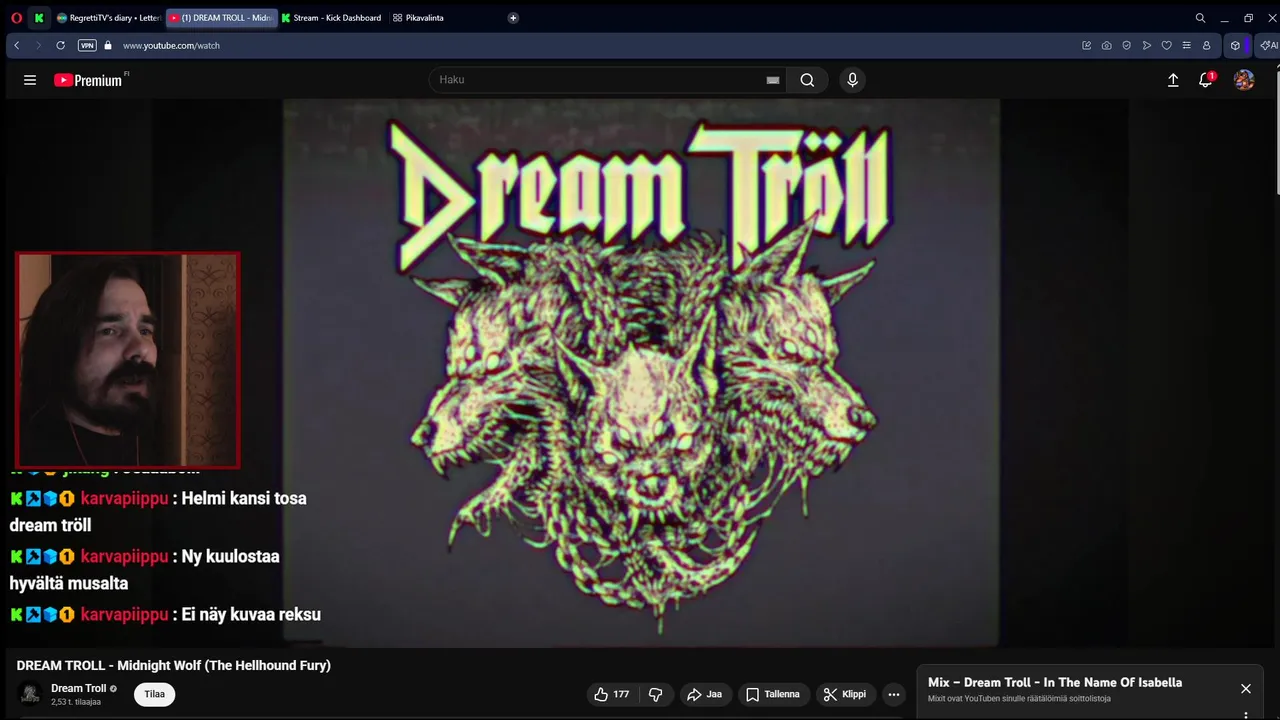The image size is (1280, 720).
Task: Click video title DREAM TROLL - Midnight Wolf
Action: click(173, 665)
